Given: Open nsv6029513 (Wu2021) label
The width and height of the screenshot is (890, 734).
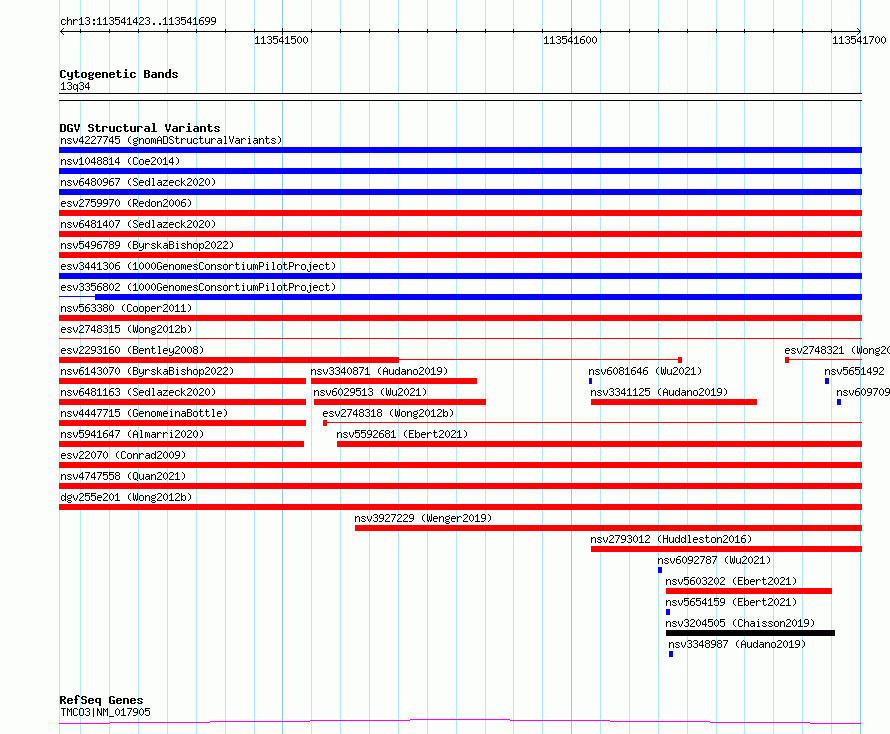Looking at the screenshot, I should click(x=370, y=392).
